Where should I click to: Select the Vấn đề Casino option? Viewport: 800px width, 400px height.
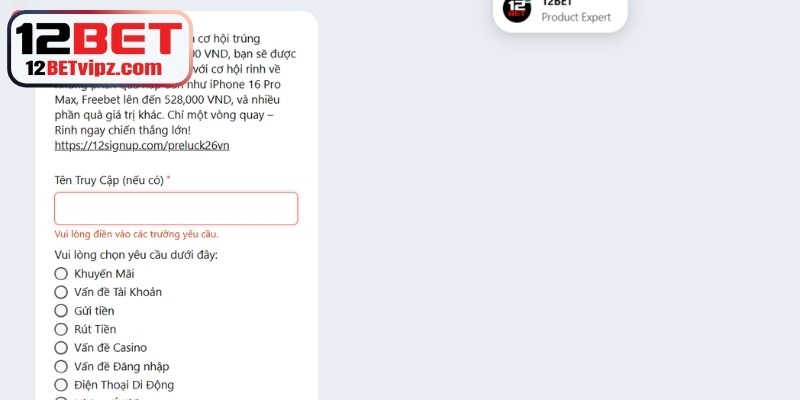point(61,347)
